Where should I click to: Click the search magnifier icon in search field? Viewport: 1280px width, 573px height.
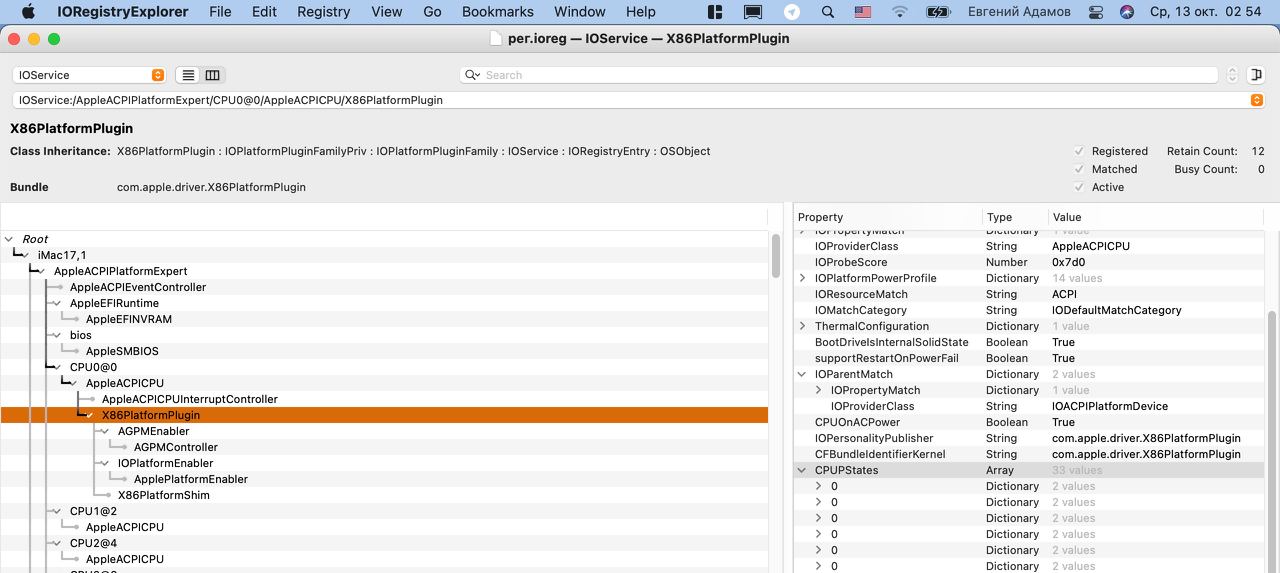click(x=473, y=75)
